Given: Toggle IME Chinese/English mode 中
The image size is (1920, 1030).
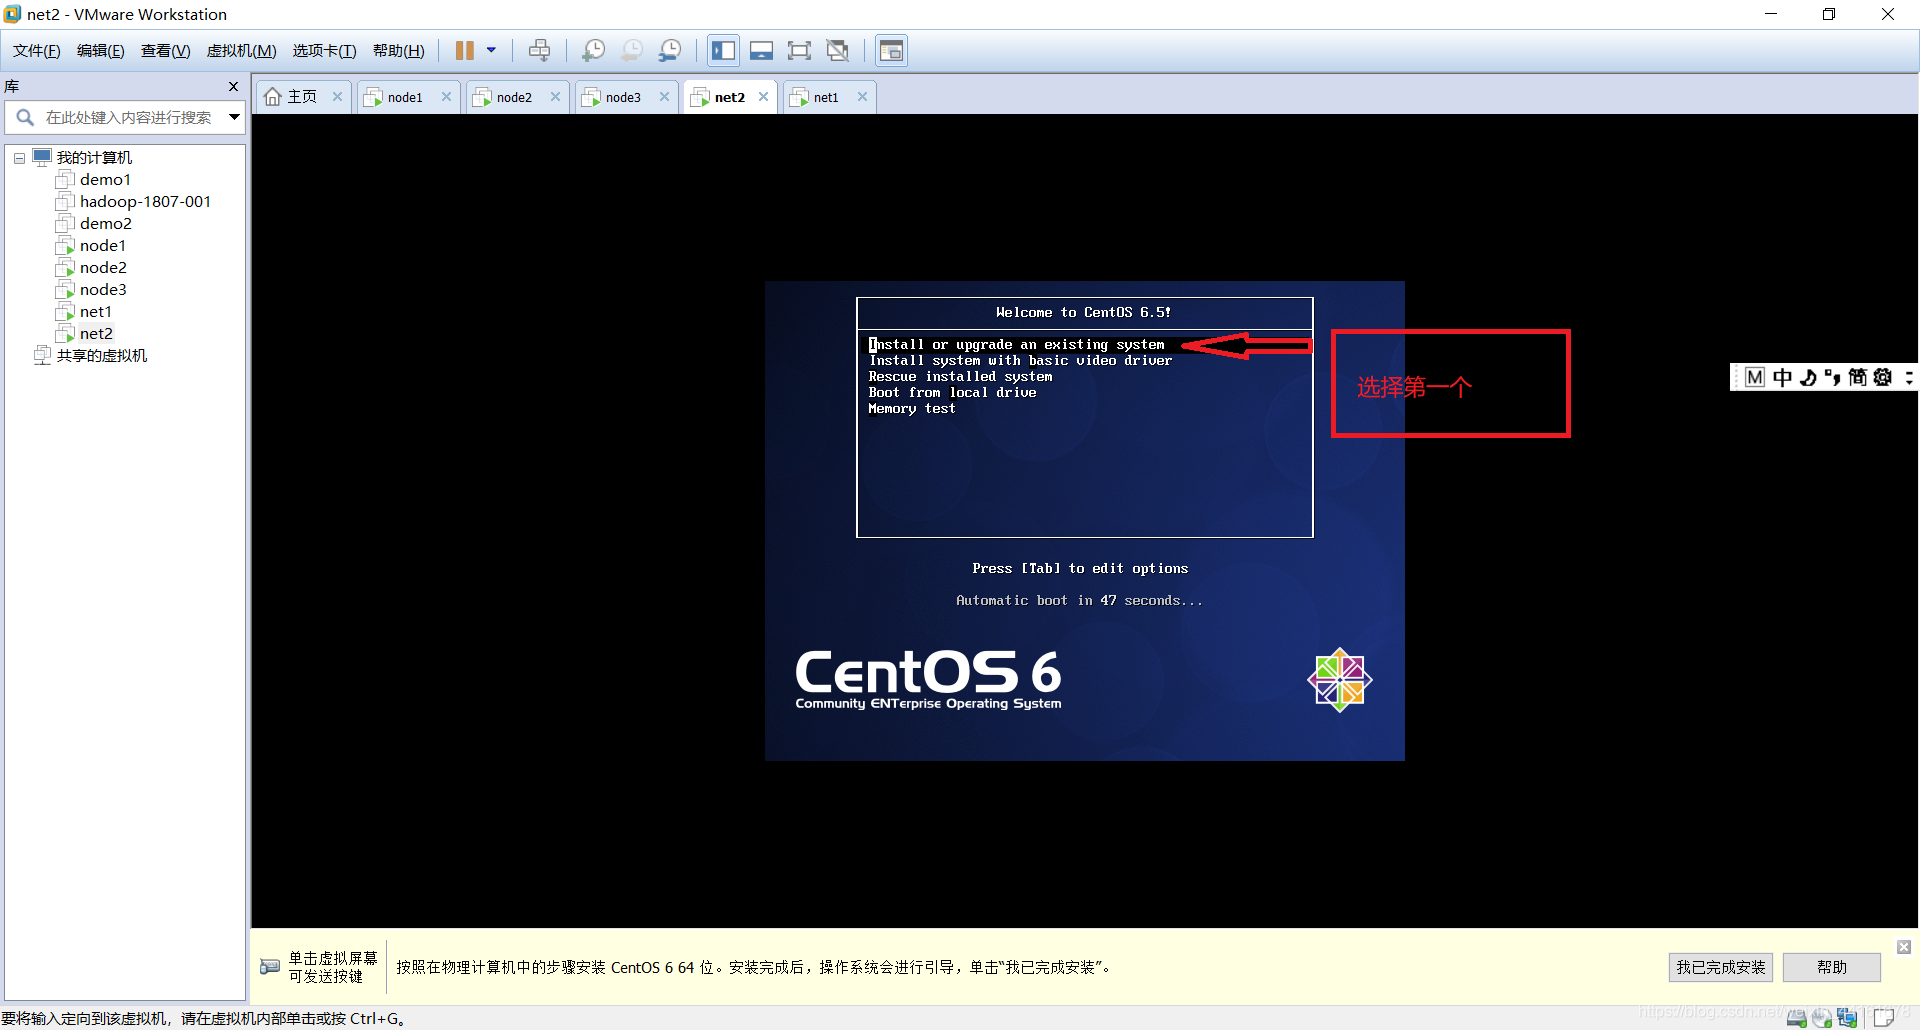Looking at the screenshot, I should [x=1782, y=377].
